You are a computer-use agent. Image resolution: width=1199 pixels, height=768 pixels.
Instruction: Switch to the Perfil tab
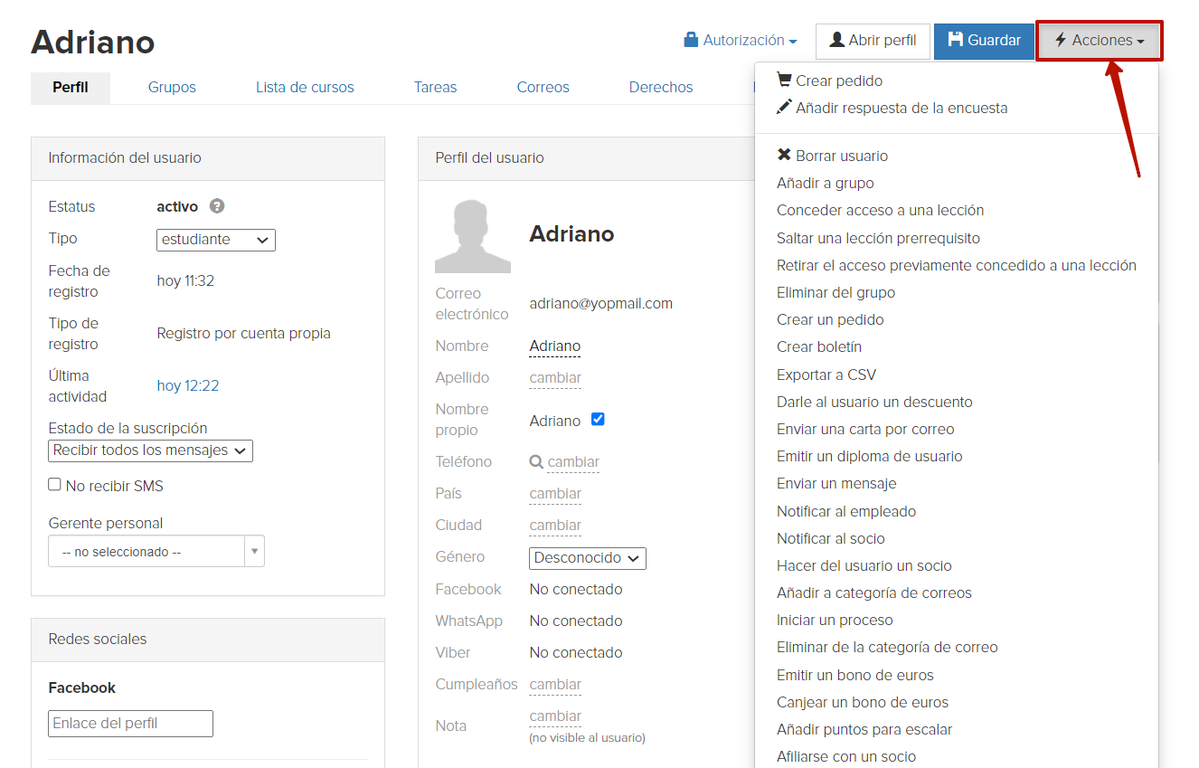(70, 87)
